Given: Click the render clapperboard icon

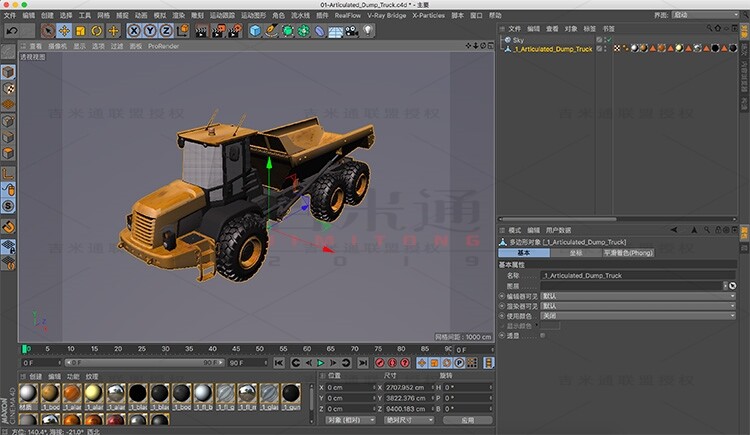Looking at the screenshot, I should [x=200, y=31].
